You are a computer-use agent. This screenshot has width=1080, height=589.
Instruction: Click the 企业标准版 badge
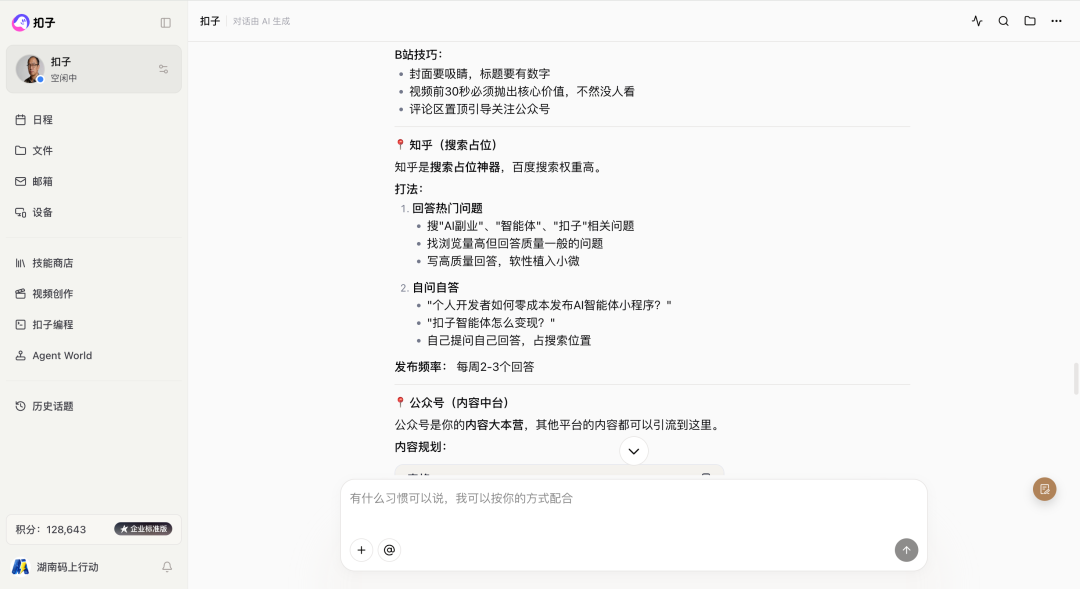(143, 529)
